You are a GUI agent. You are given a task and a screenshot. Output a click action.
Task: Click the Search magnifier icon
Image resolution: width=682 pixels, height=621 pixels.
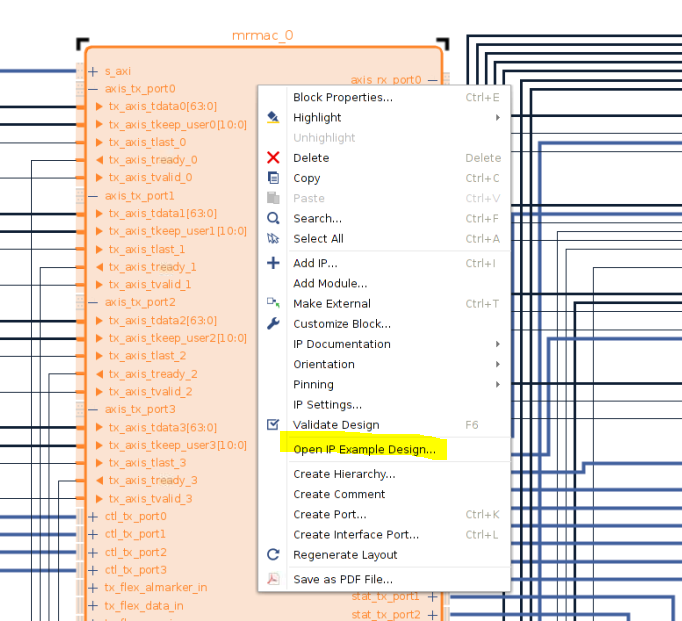pyautogui.click(x=273, y=218)
